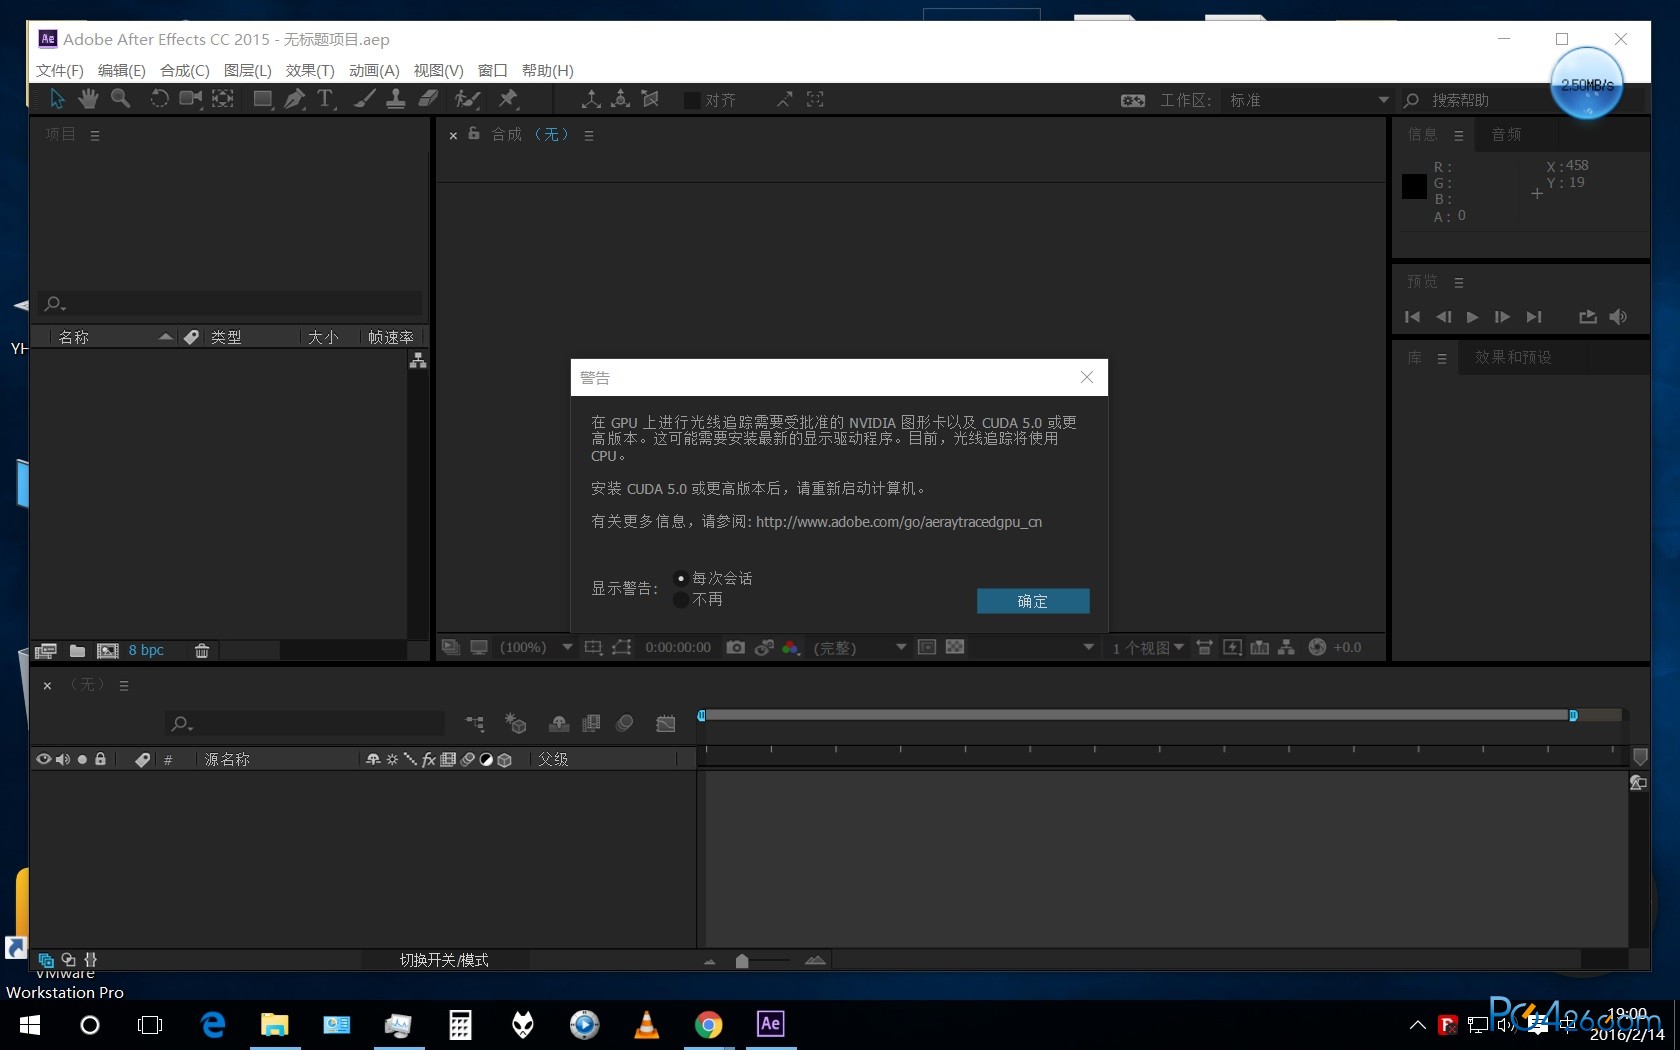This screenshot has width=1680, height=1050.
Task: Click the show channel RGB icon
Action: click(791, 647)
